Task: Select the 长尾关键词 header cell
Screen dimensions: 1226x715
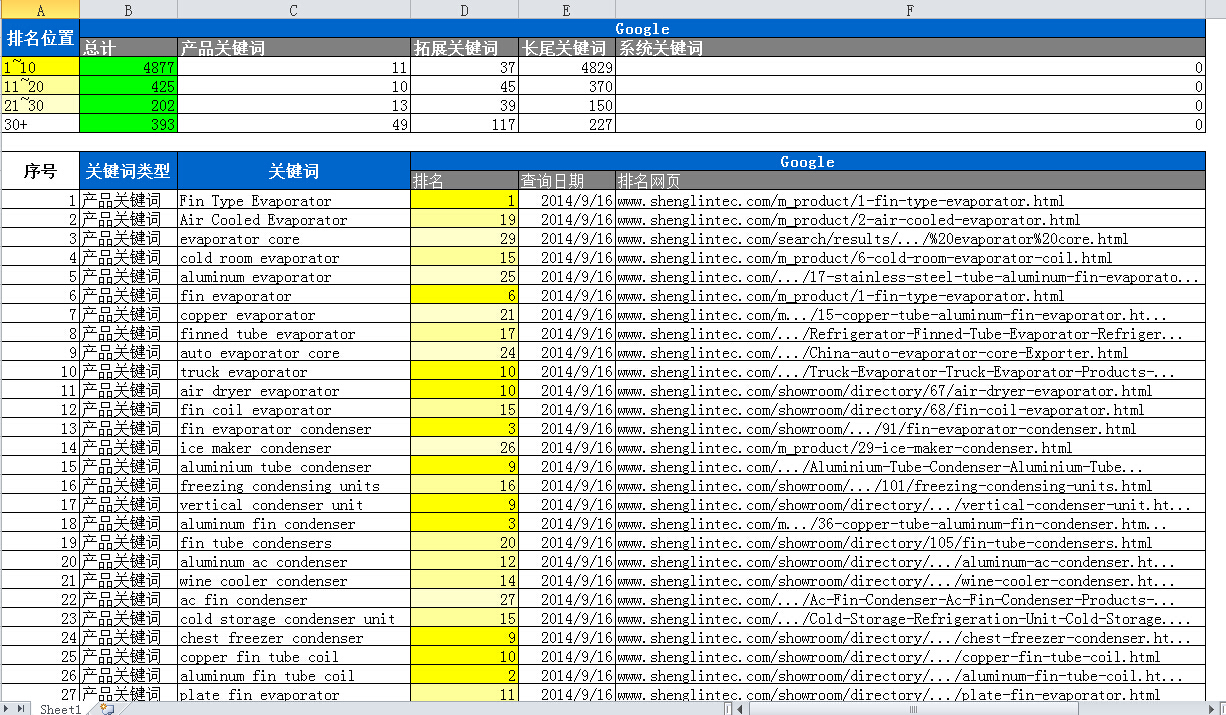Action: [x=566, y=48]
